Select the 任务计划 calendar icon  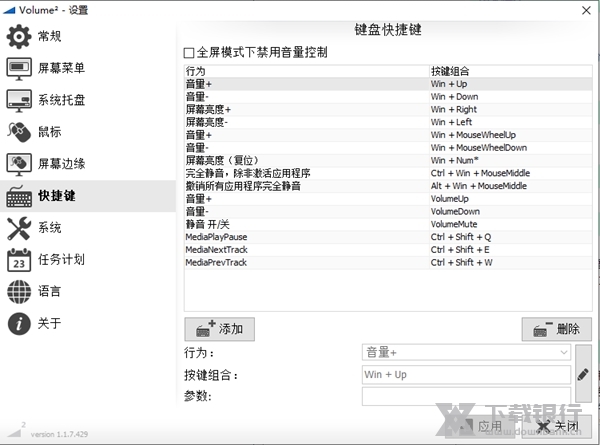[19, 260]
